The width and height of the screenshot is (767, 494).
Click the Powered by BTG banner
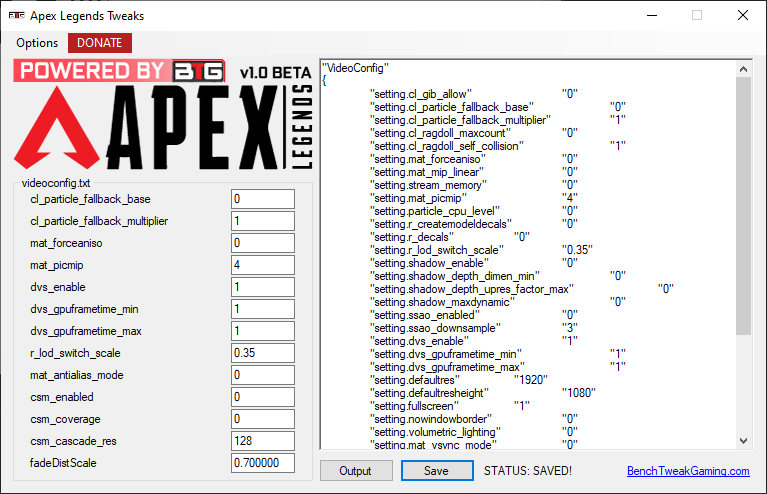pyautogui.click(x=119, y=71)
